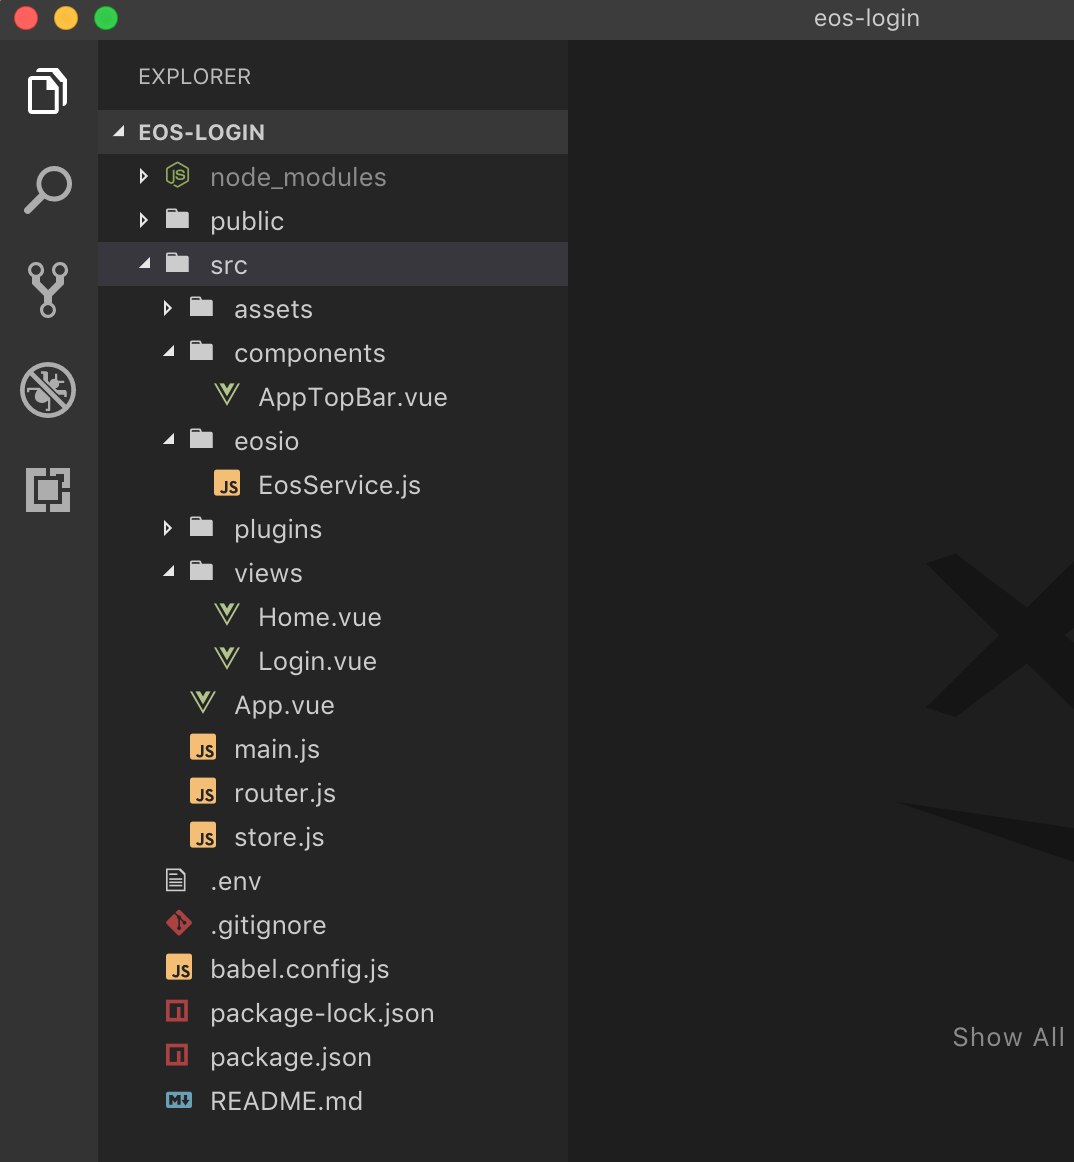Click the npm icon beside package.json
Image resolution: width=1074 pixels, height=1162 pixels.
pos(177,1055)
